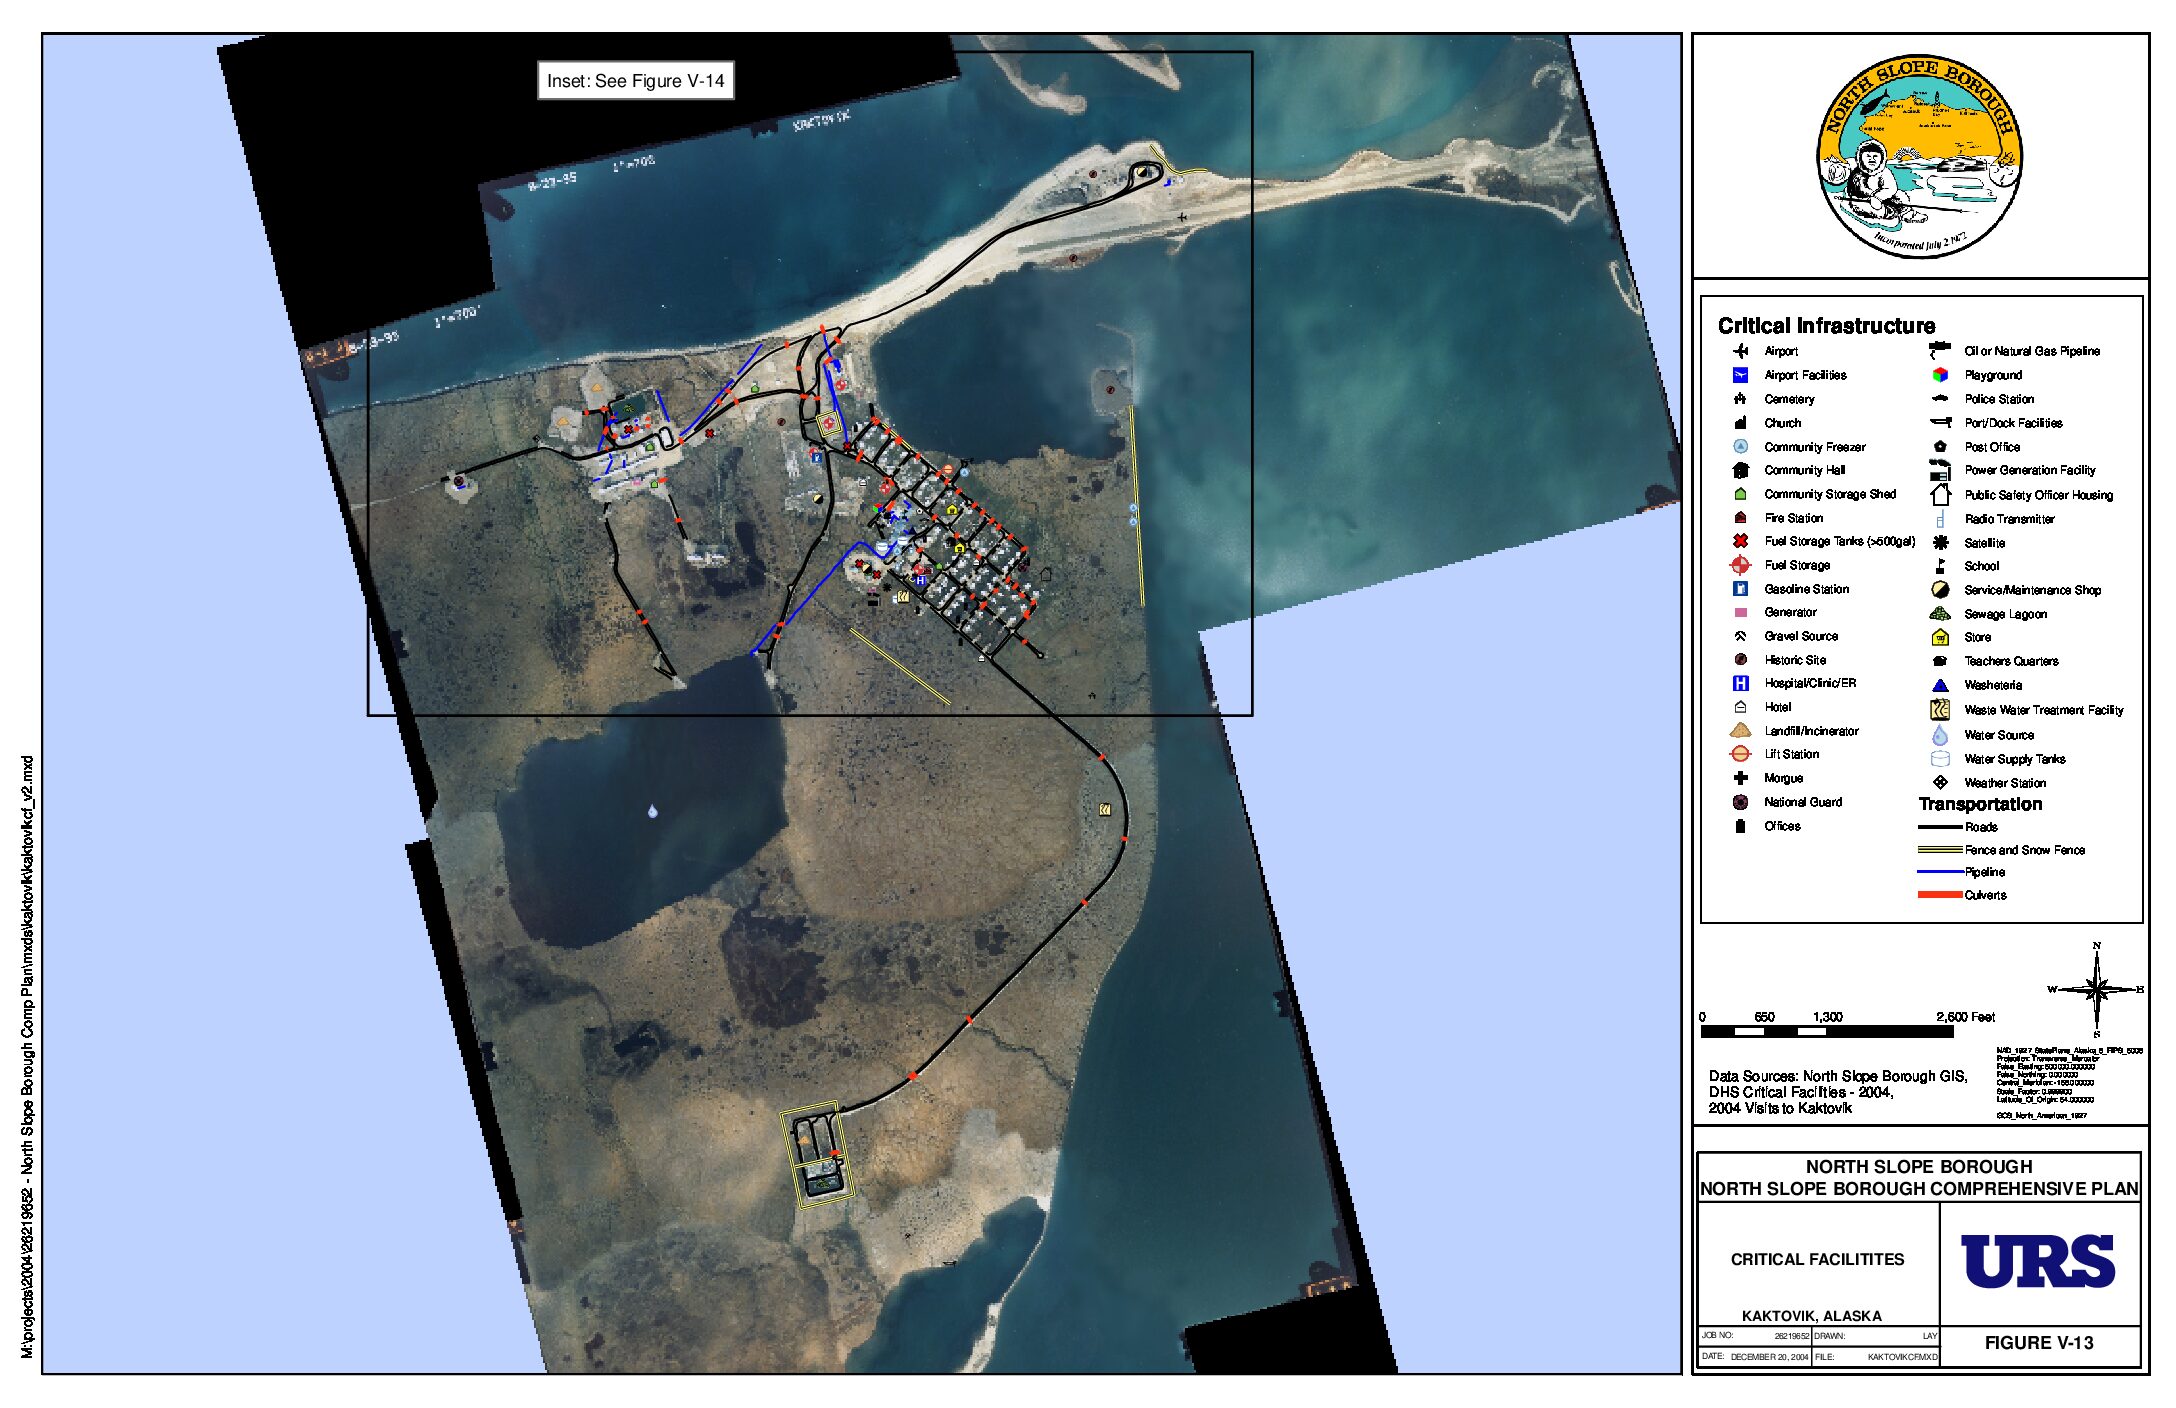Click the Water Source droplet legend icon

[x=1940, y=735]
